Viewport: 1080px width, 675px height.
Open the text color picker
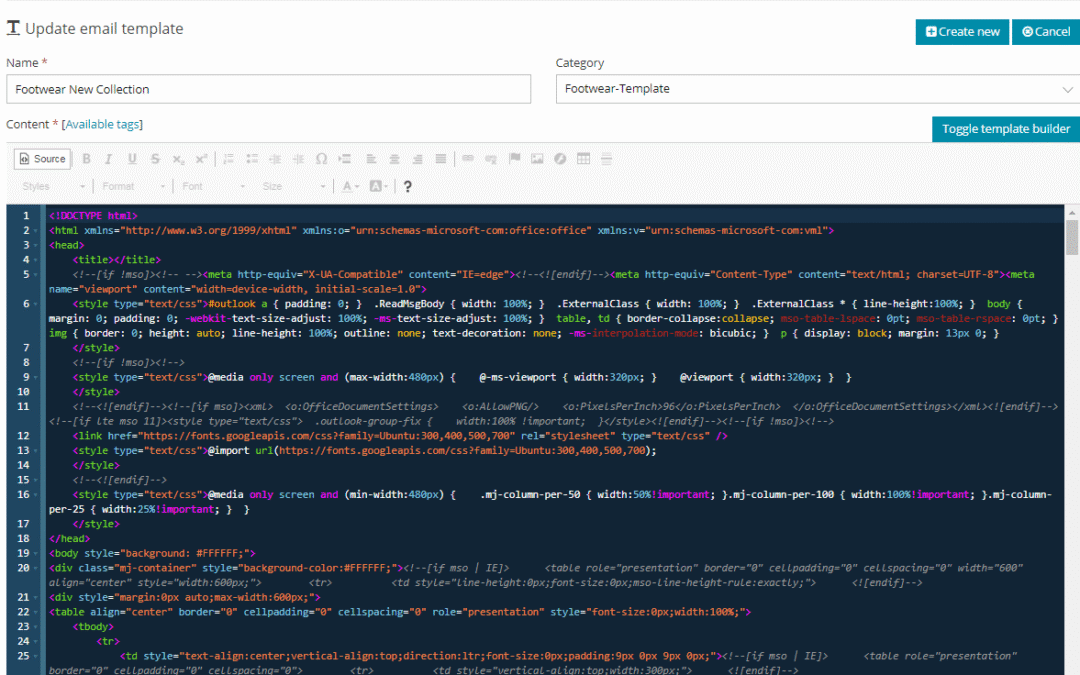click(x=349, y=186)
